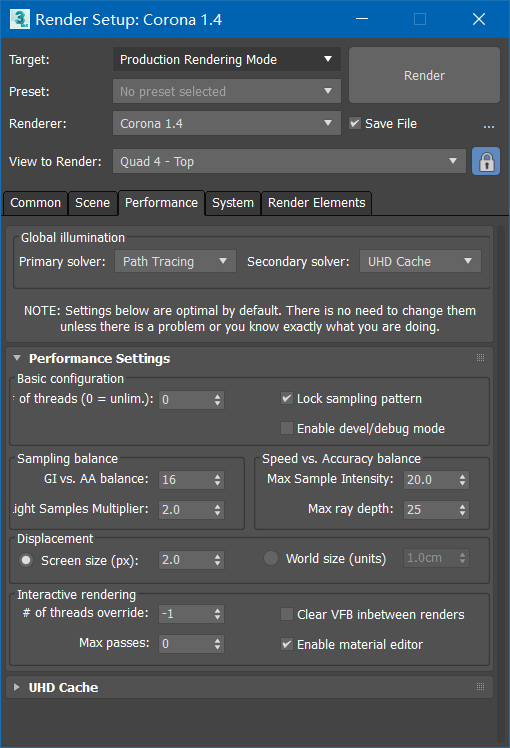Minimize the Render Setup window
Viewport: 510px width, 748px height.
tap(362, 19)
